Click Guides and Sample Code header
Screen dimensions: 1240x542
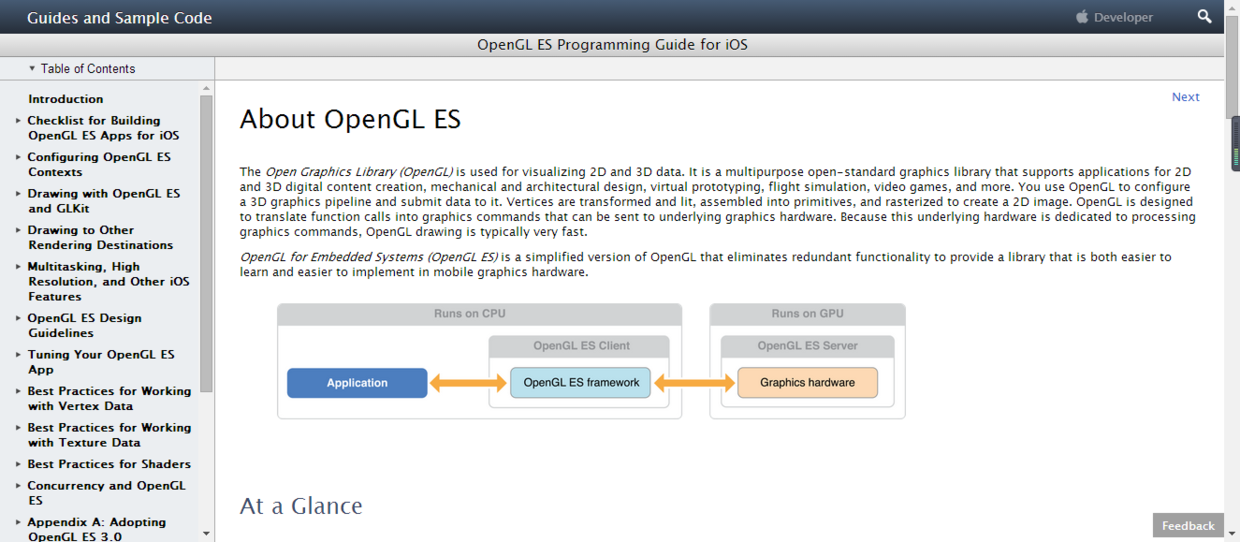119,18
